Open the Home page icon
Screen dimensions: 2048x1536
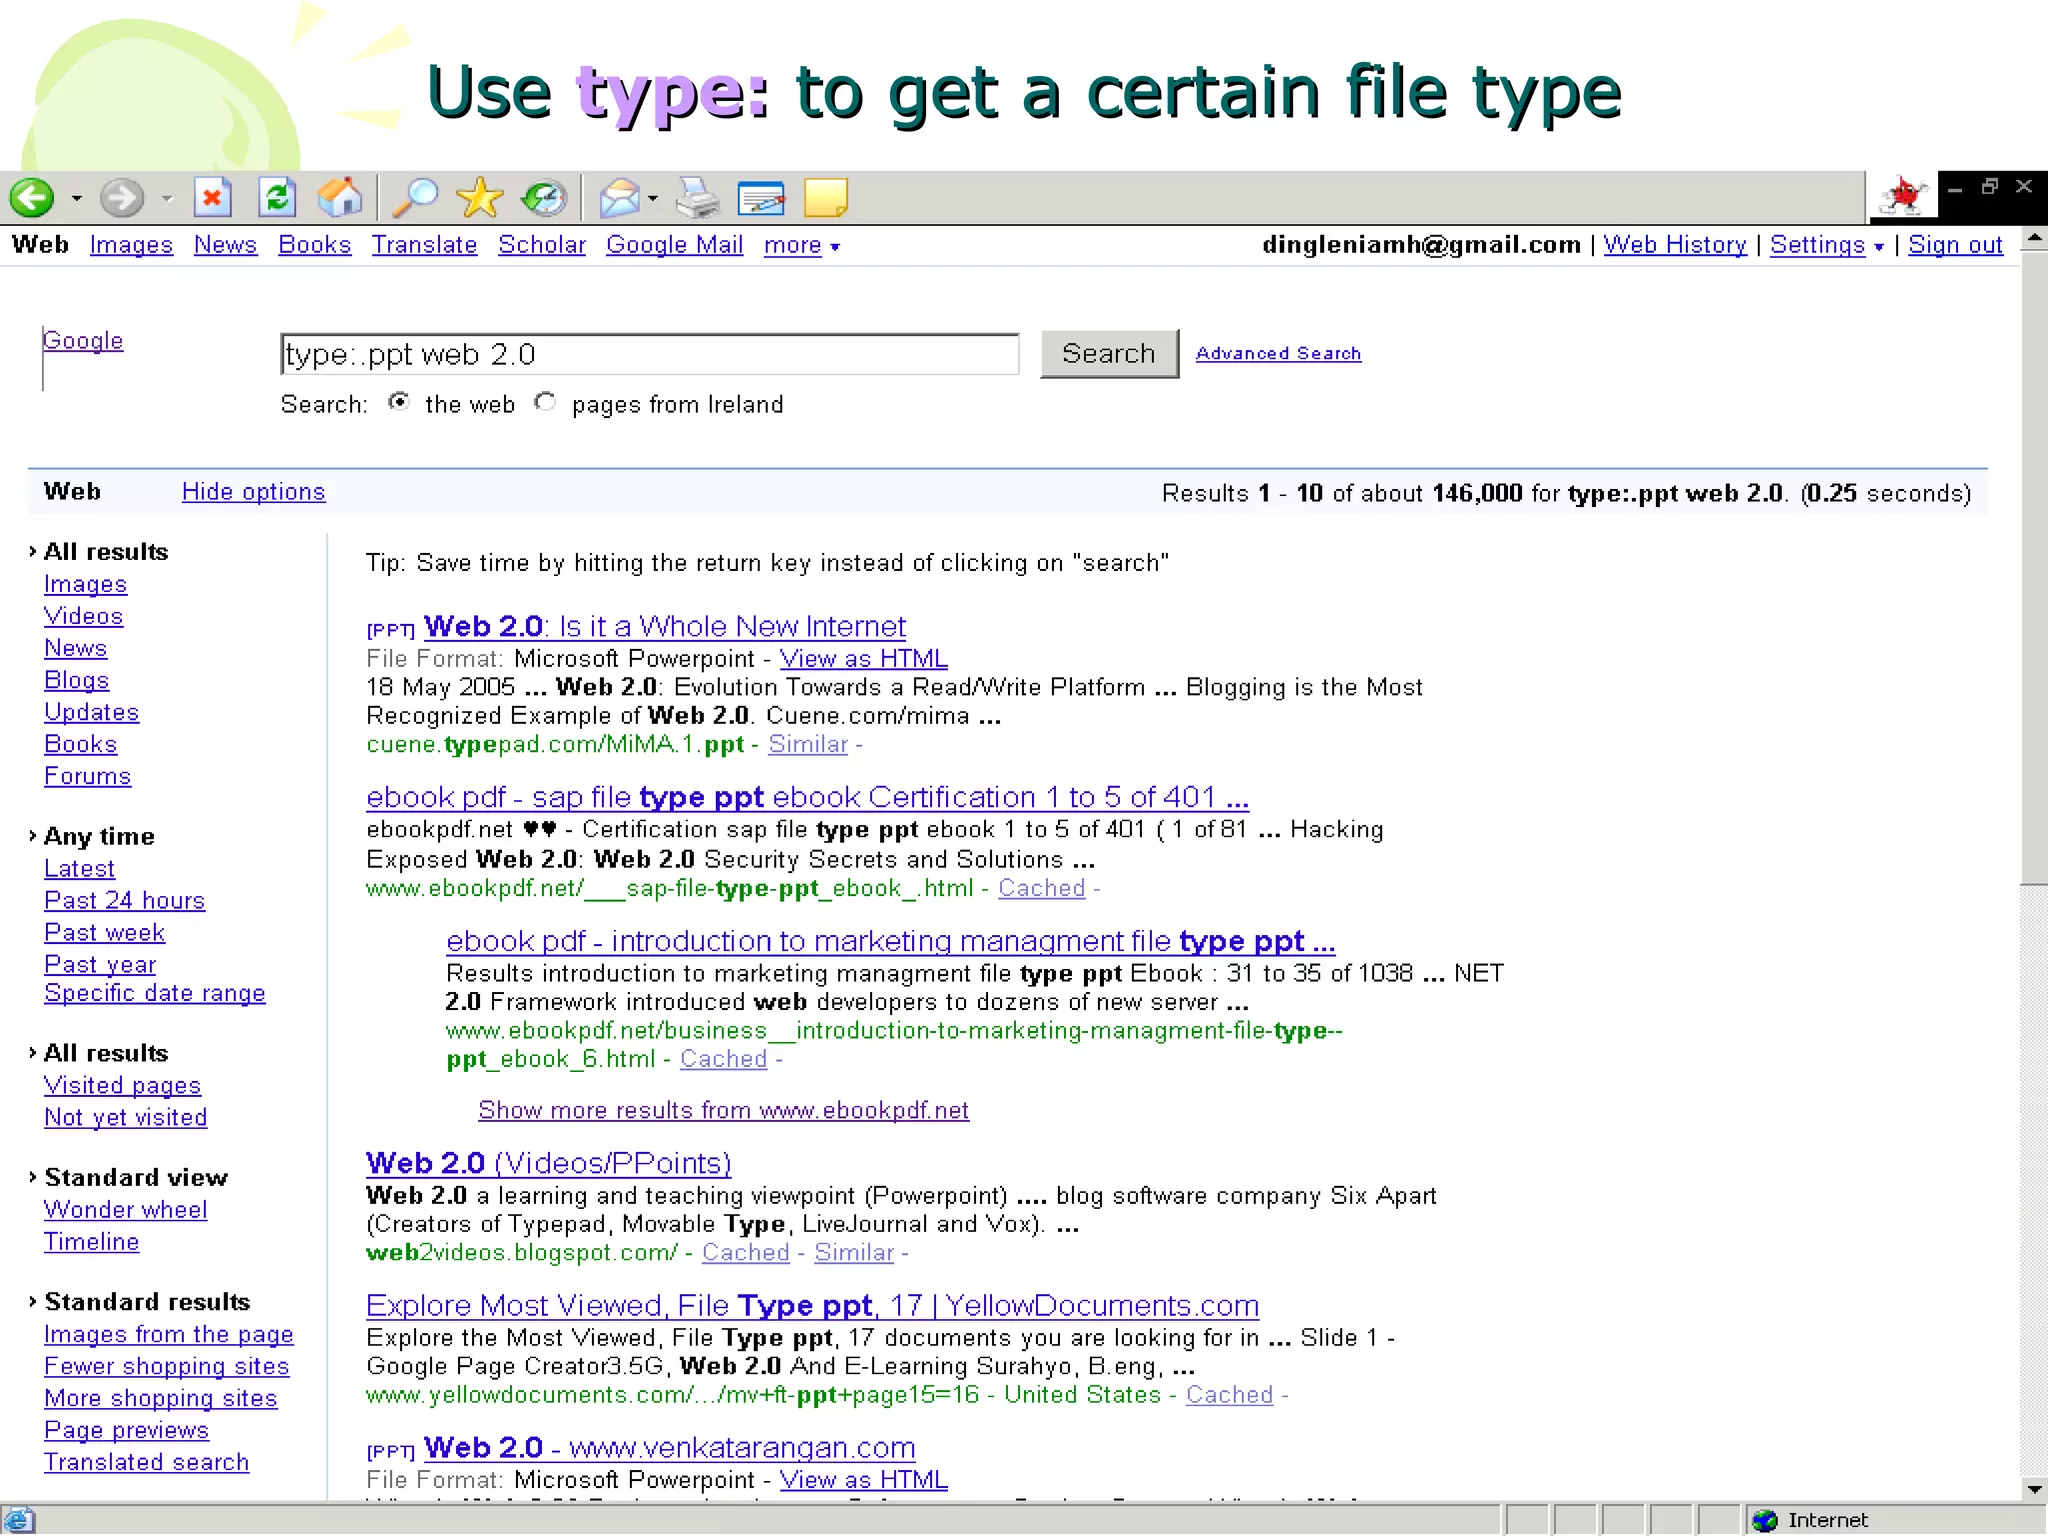[x=340, y=197]
